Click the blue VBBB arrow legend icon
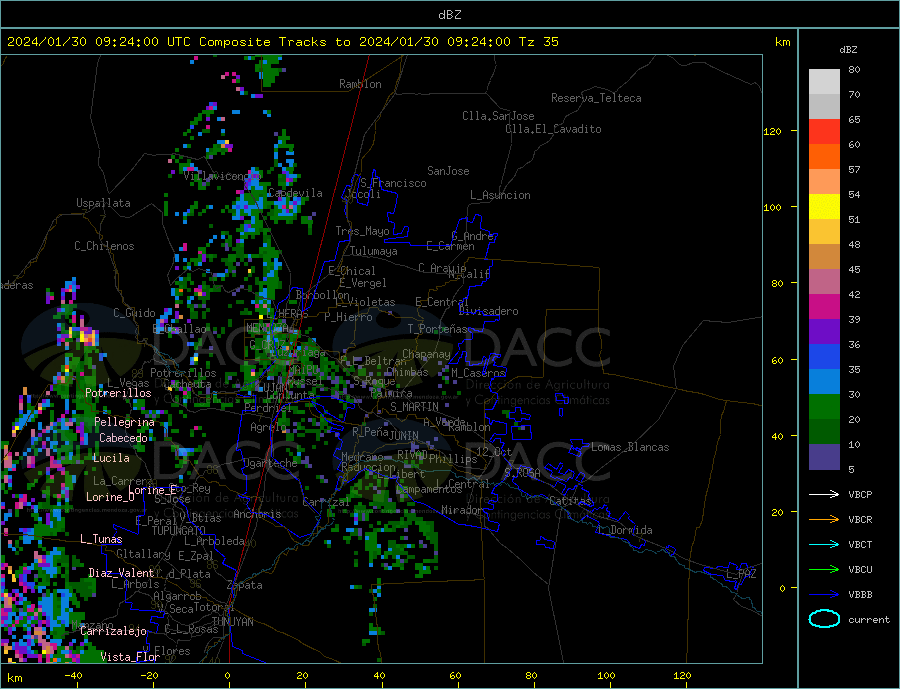The image size is (900, 689). [x=824, y=594]
